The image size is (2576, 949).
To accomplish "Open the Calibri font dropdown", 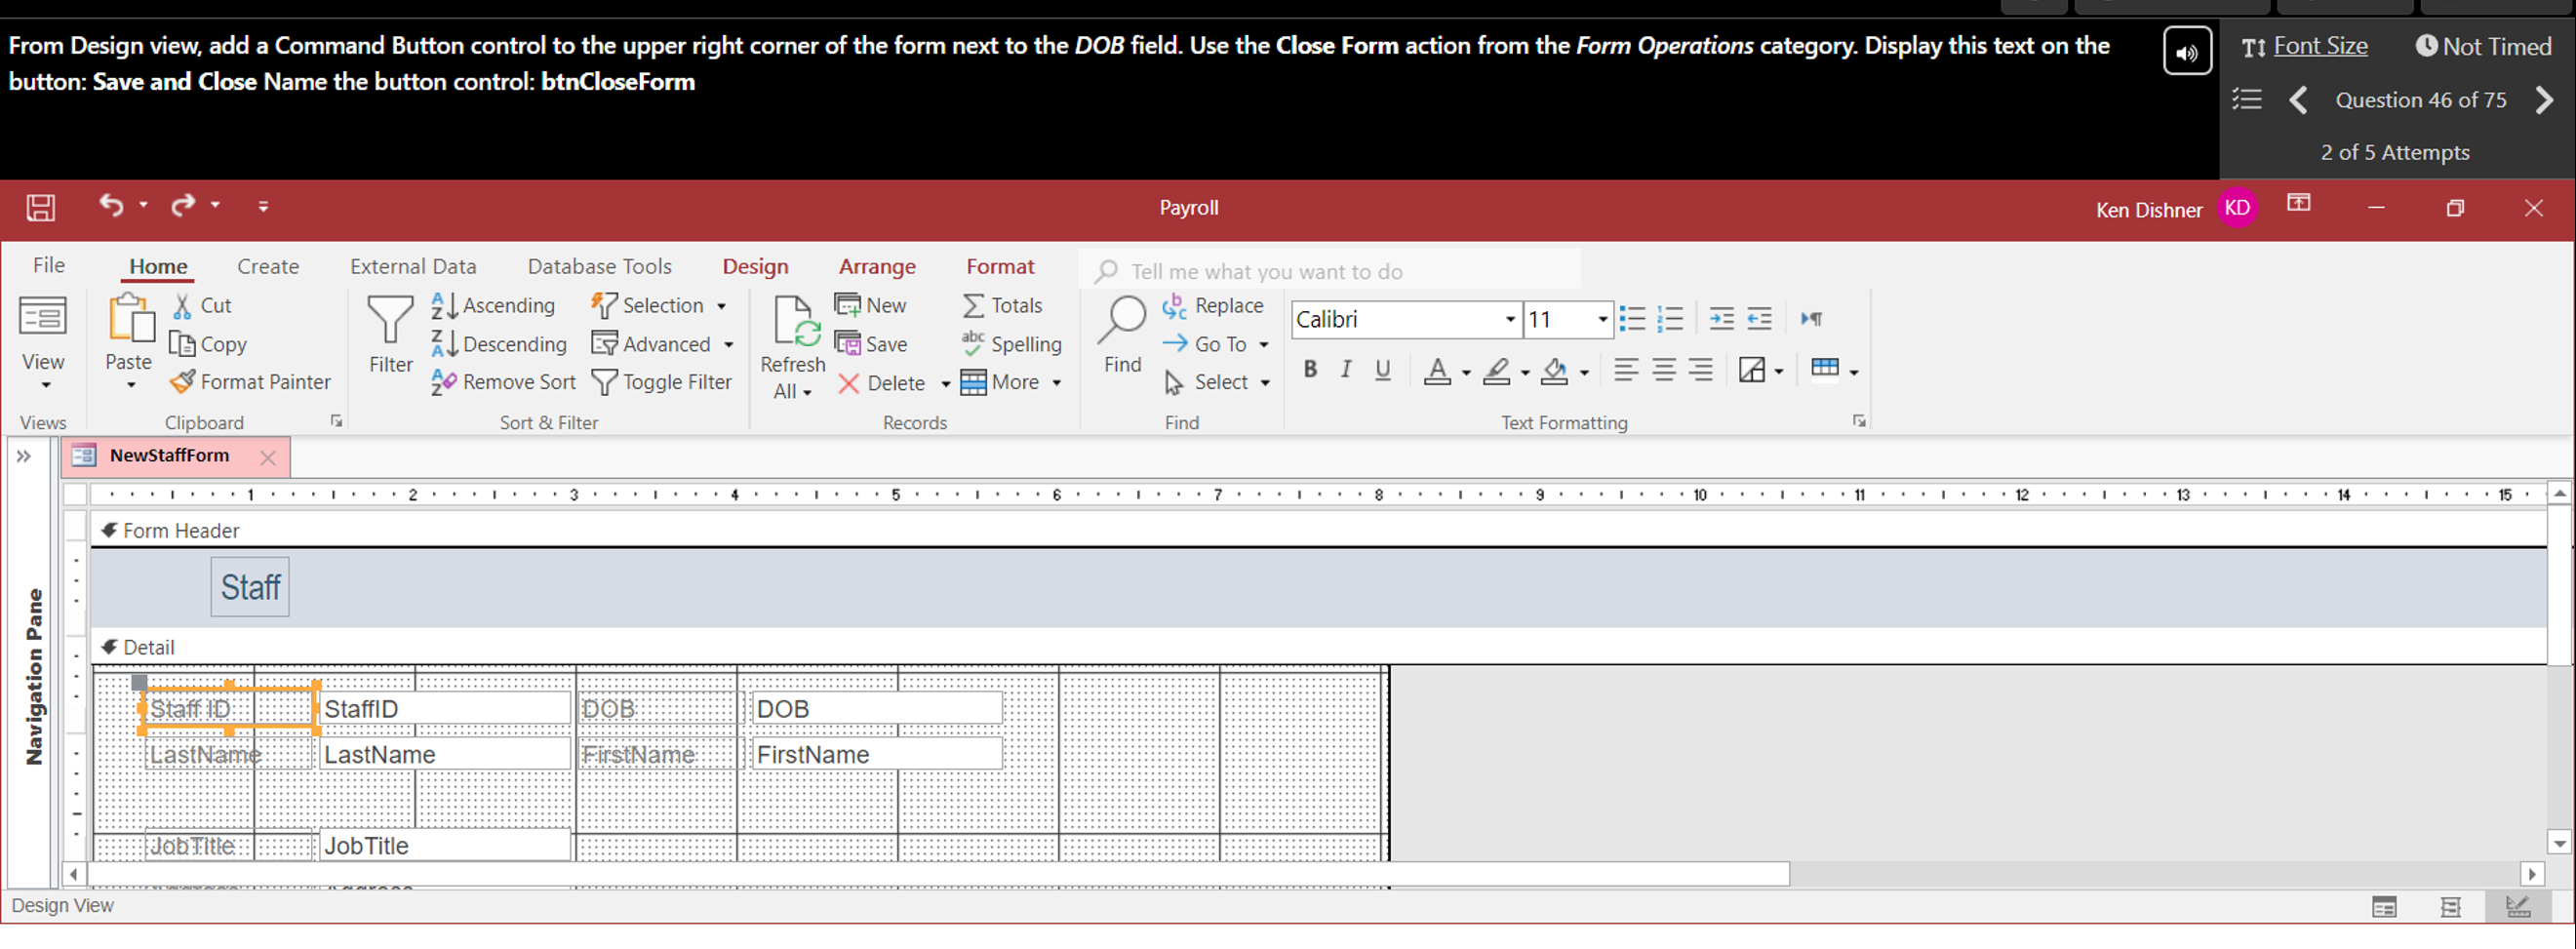I will (x=1511, y=319).
